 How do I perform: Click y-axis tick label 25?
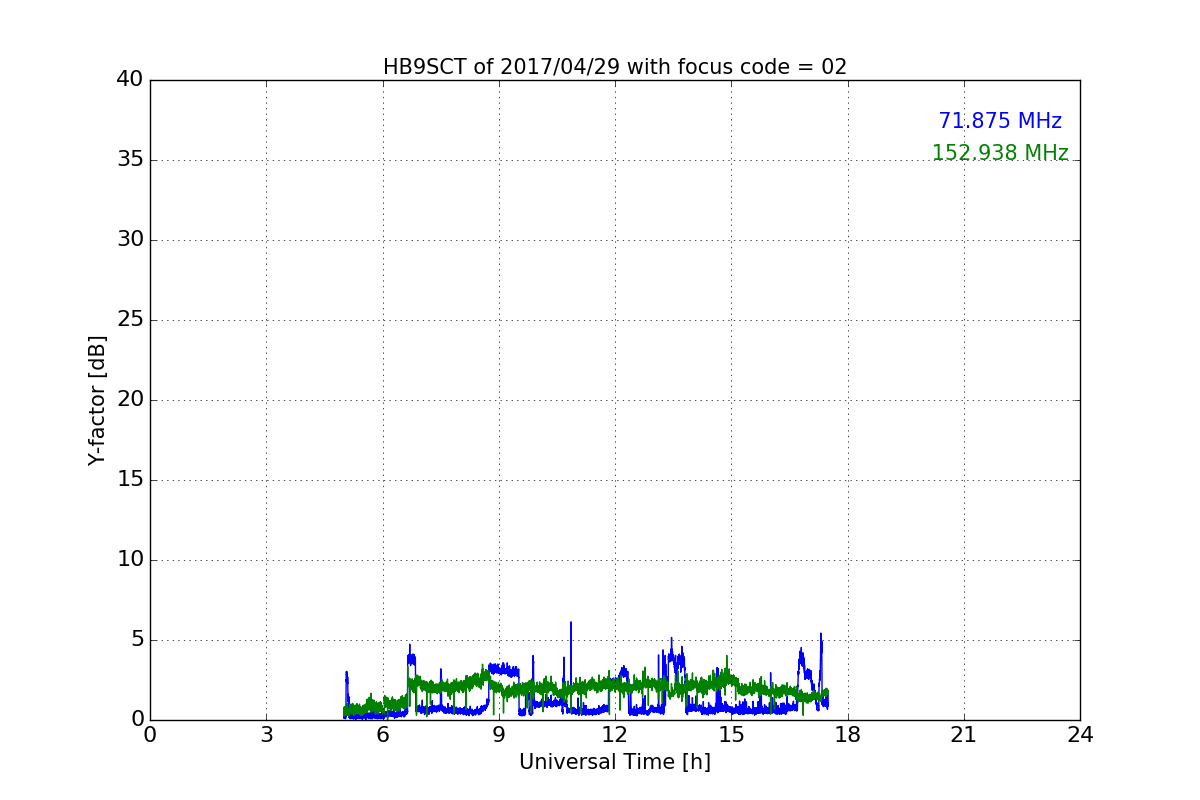click(x=129, y=320)
